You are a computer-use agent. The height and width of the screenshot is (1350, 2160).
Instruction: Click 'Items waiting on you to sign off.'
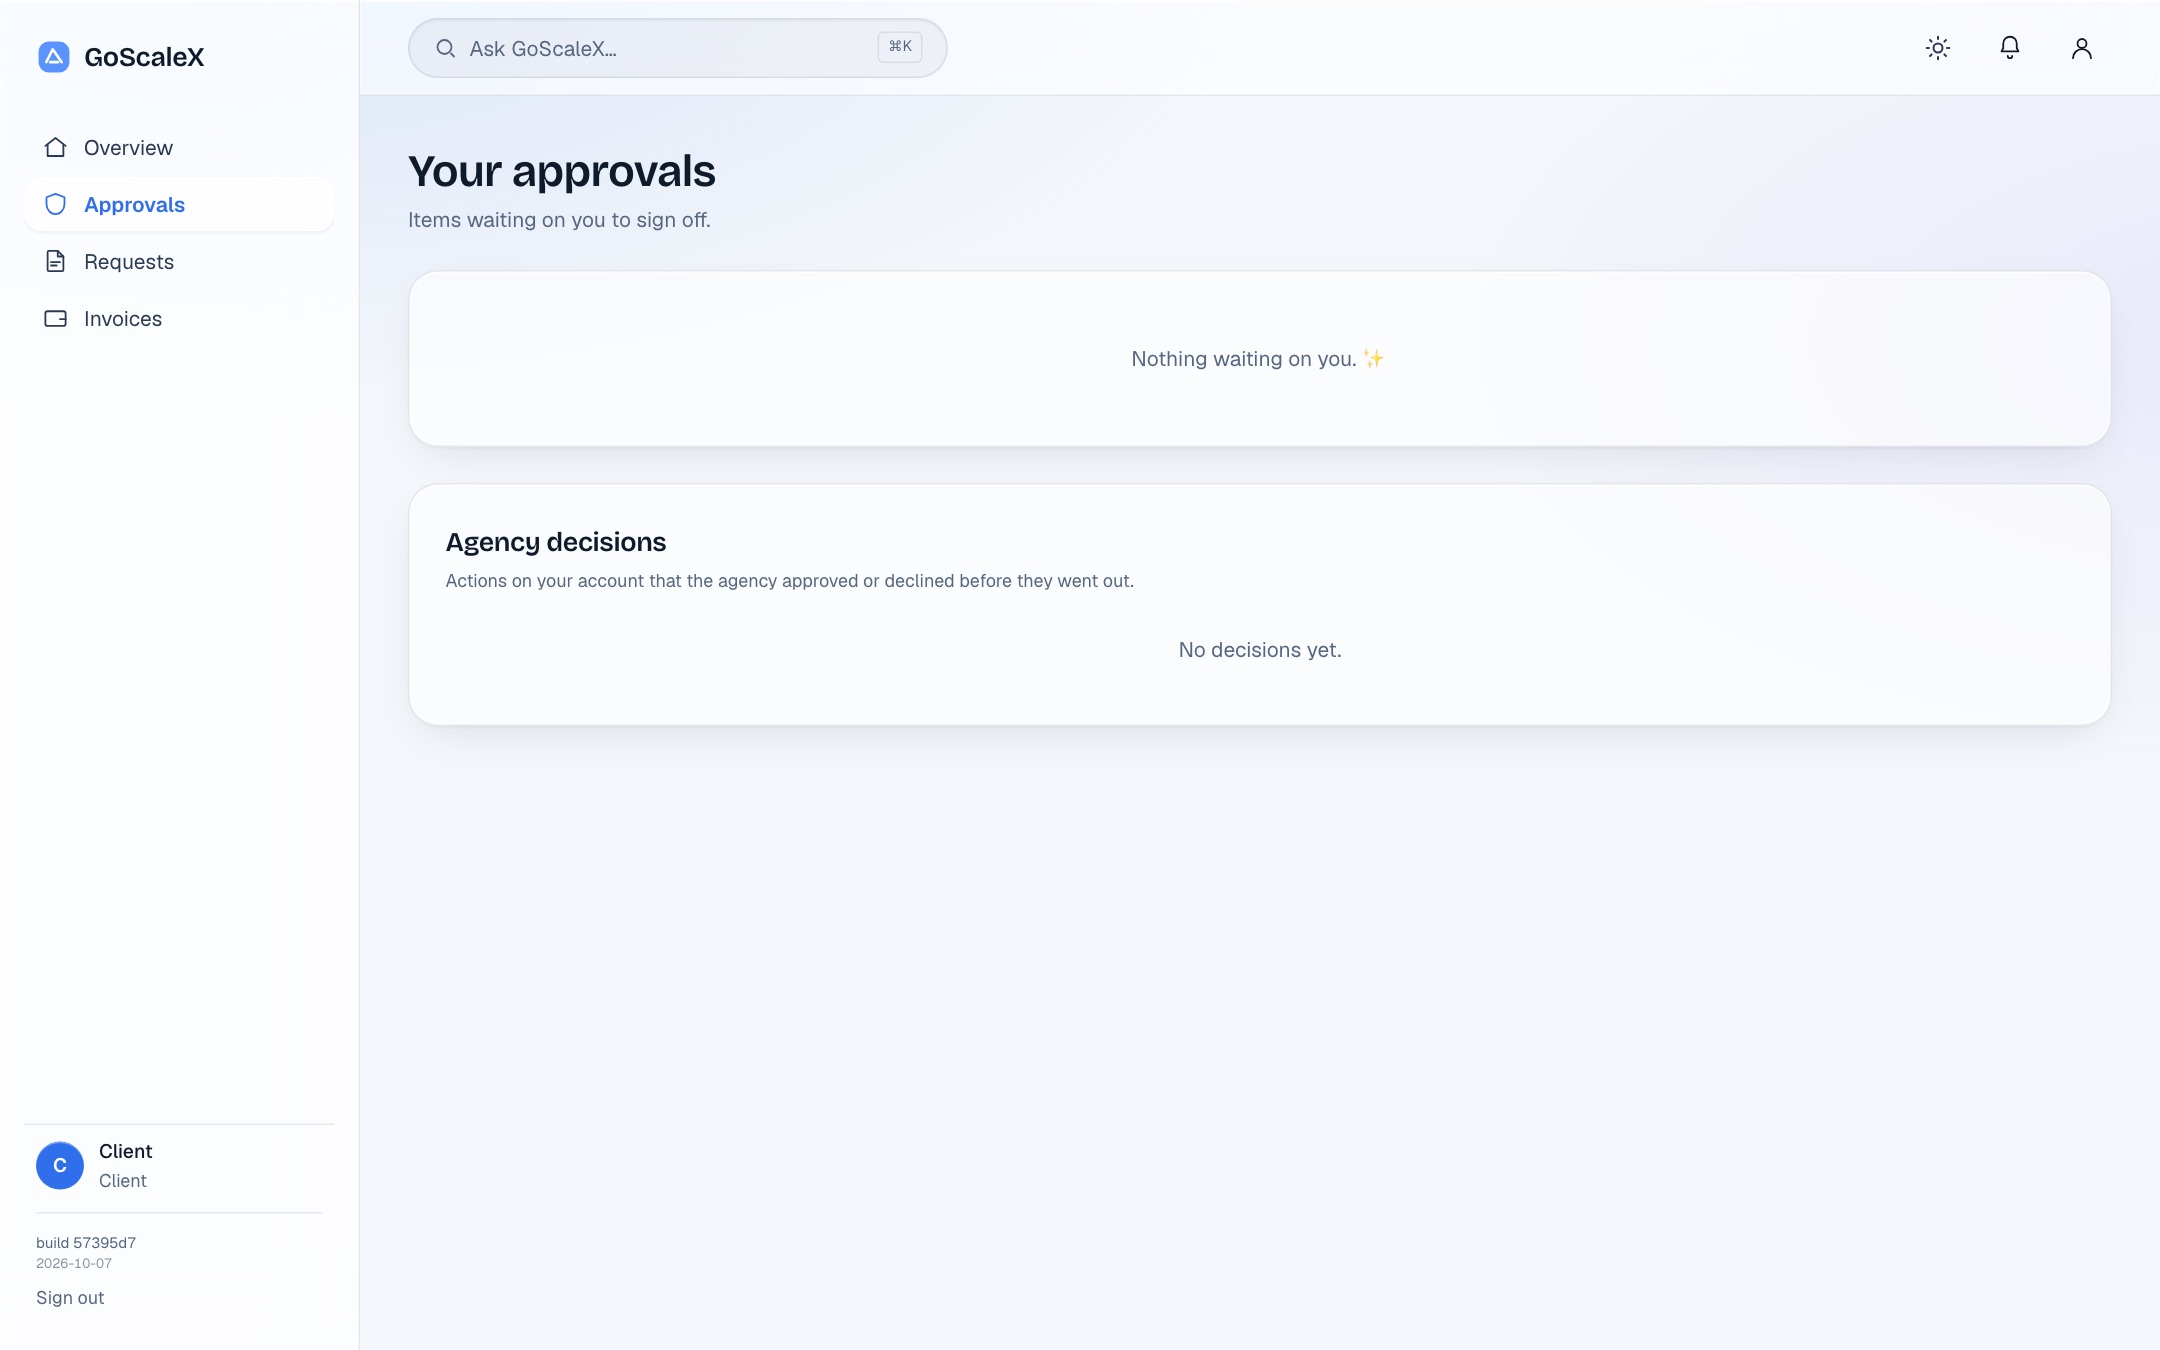click(x=559, y=220)
